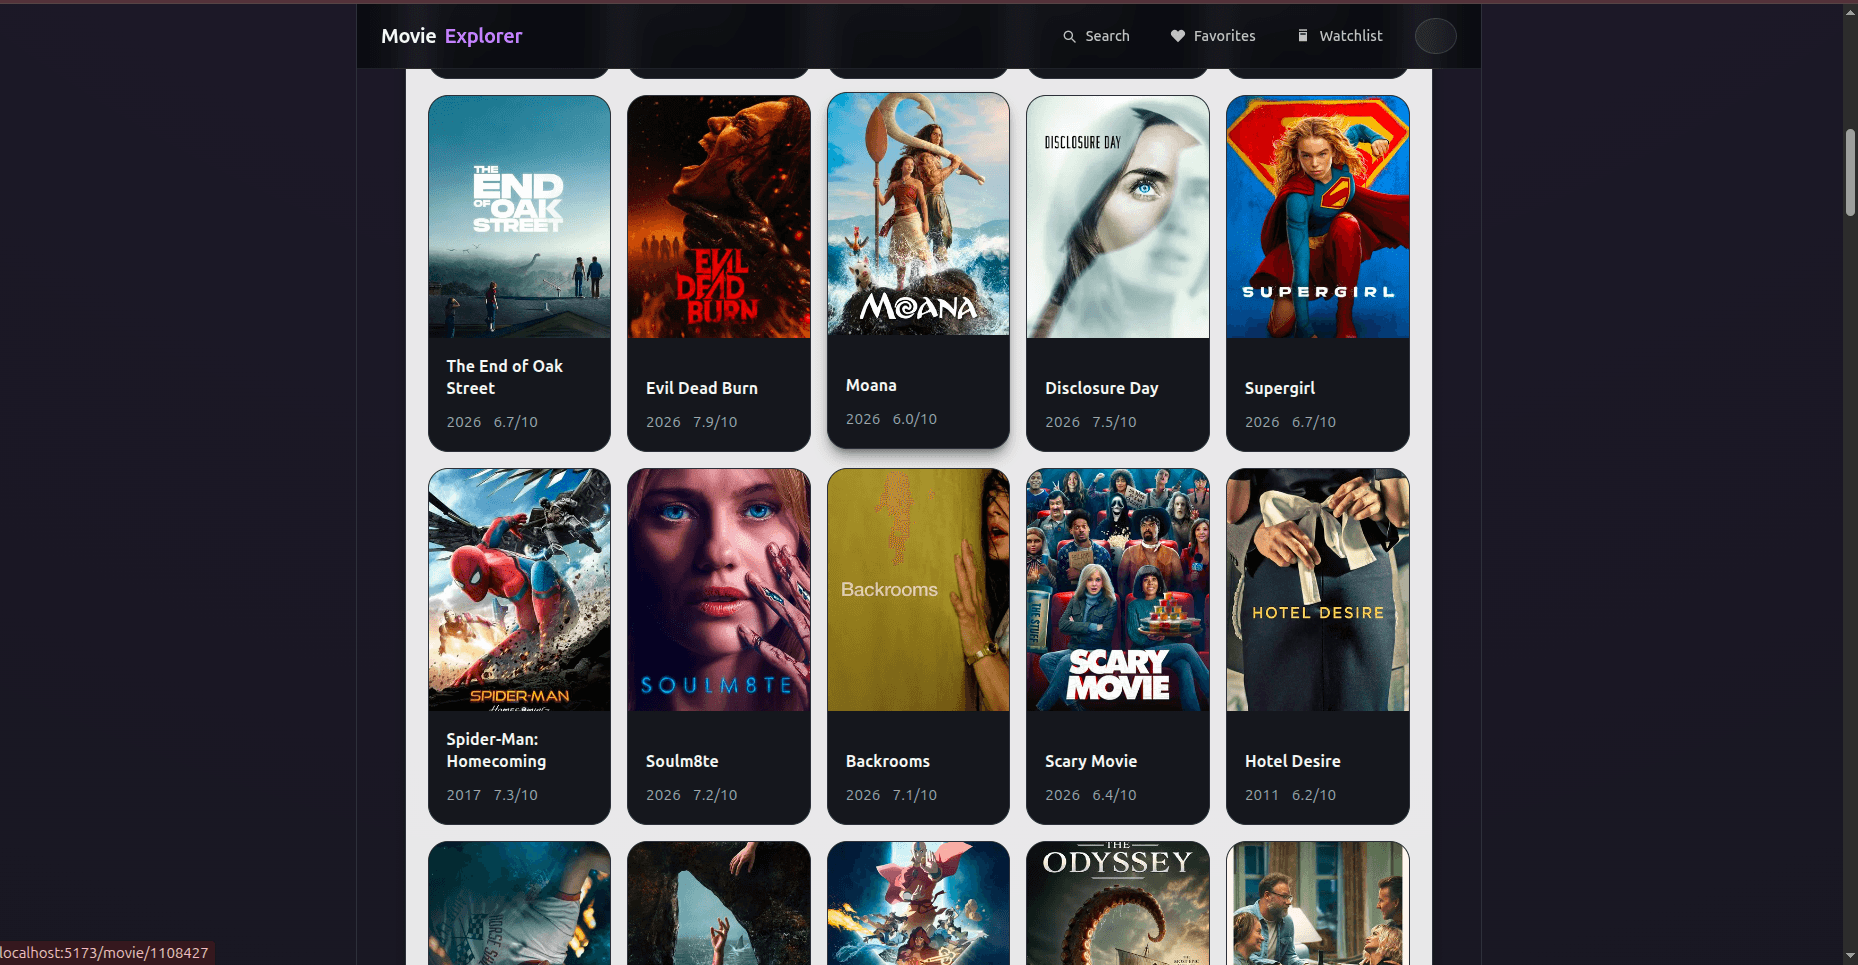Click the title text 'The End of Oak Street'

[x=505, y=377]
